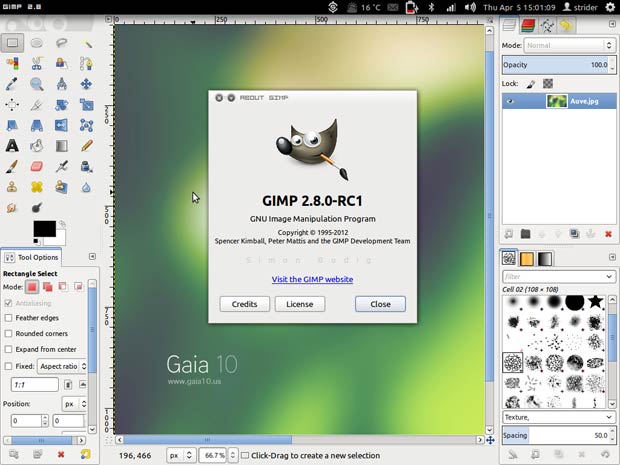Select the Fuzzy Select wand tool
Screen dimensions: 620x465
[87, 43]
